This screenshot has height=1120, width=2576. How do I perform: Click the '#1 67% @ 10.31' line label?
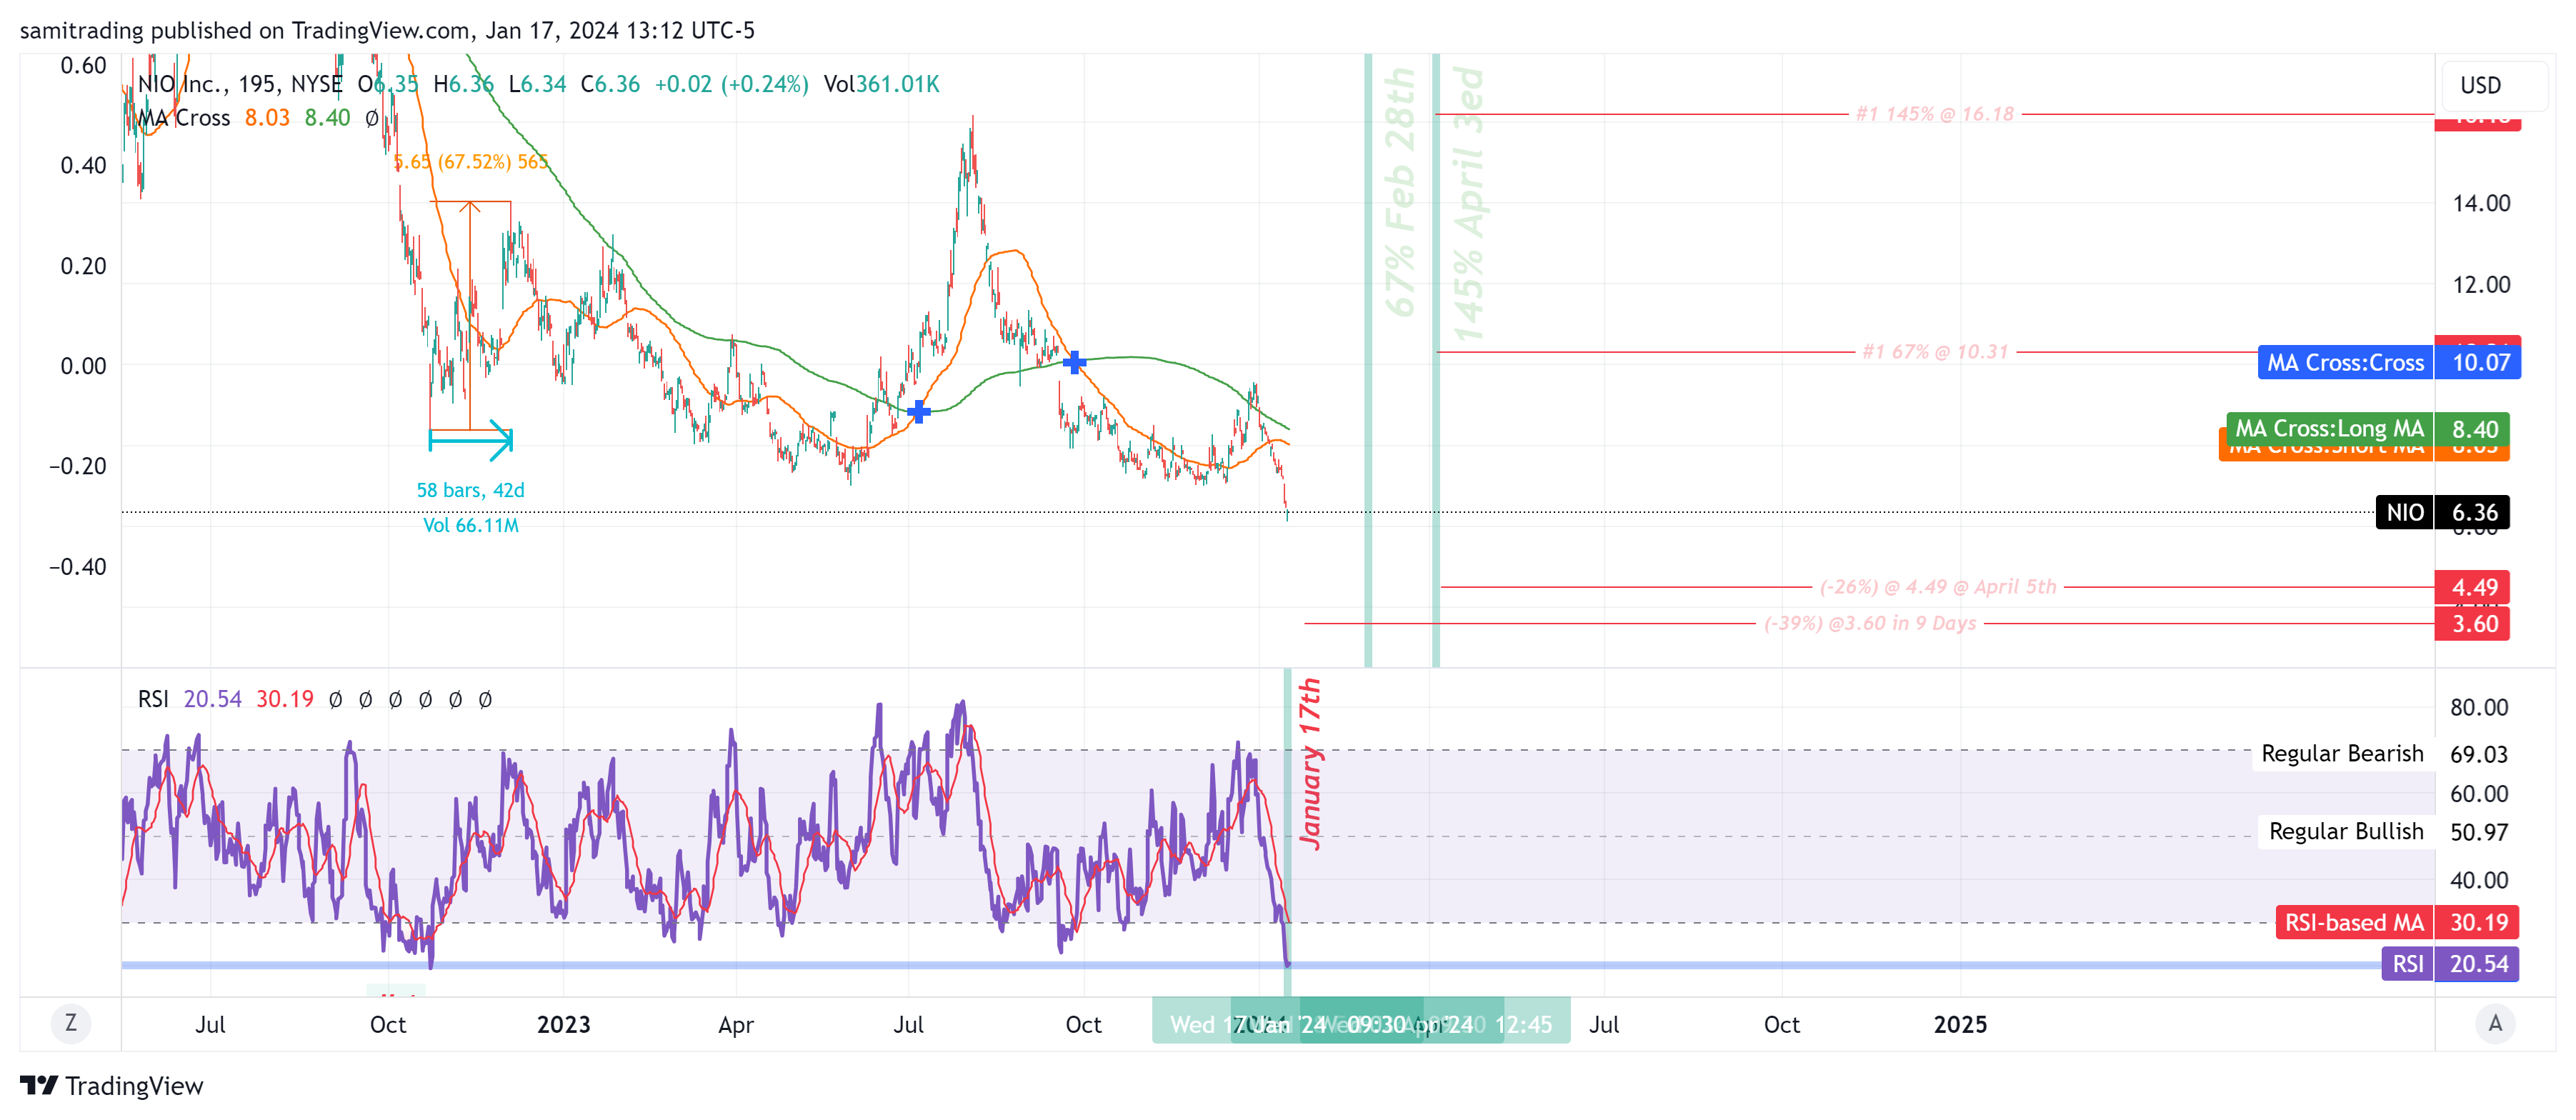(1935, 352)
